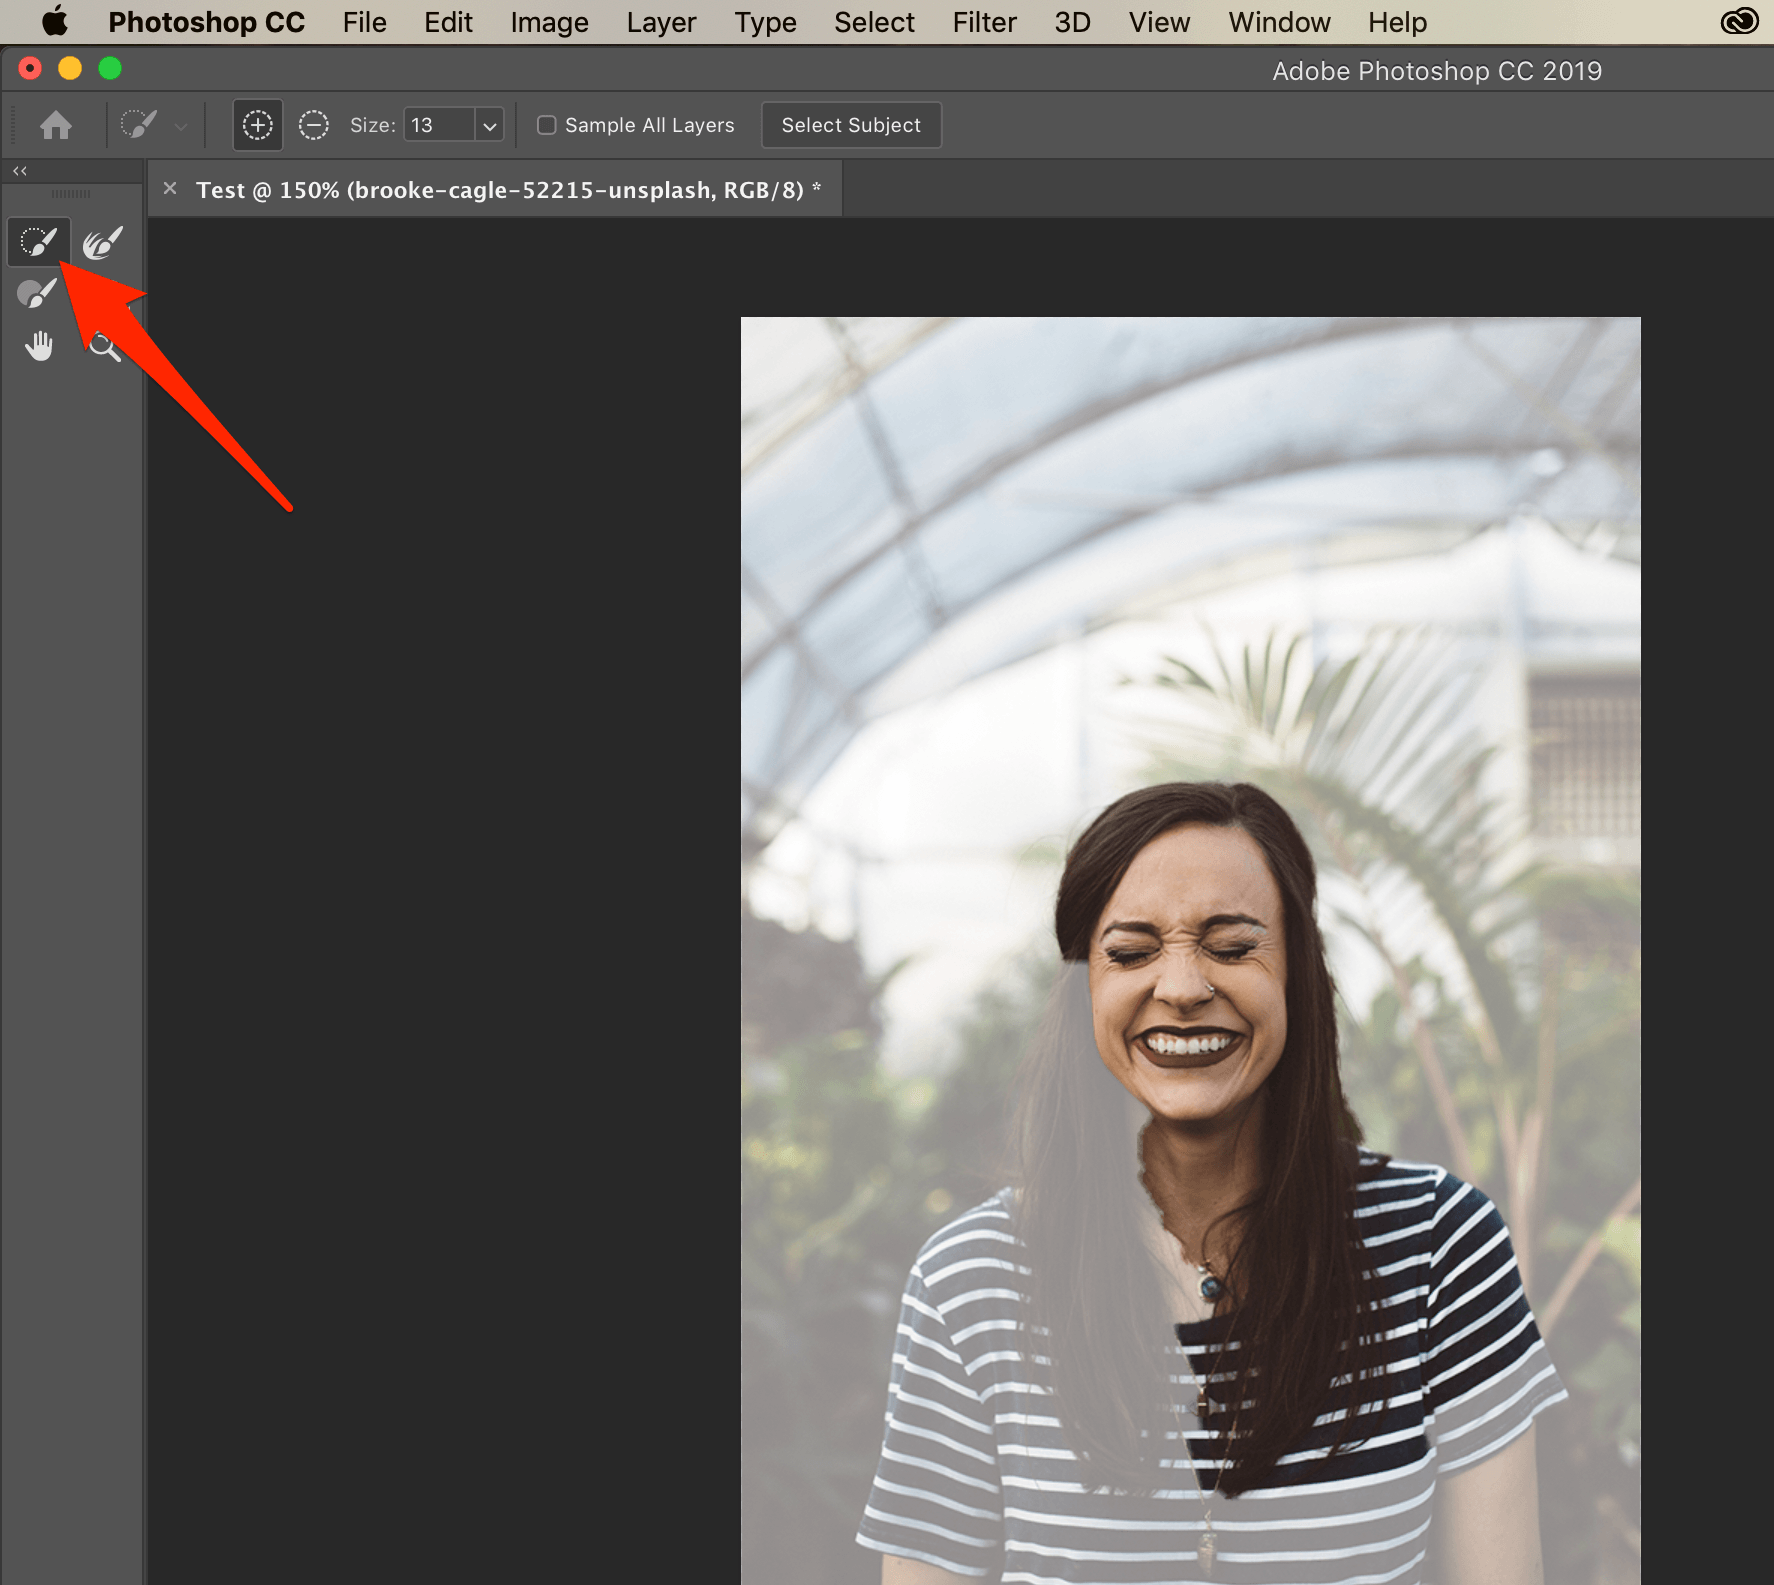Click the brush Size input field
Screen dimensions: 1774x1585
(439, 125)
